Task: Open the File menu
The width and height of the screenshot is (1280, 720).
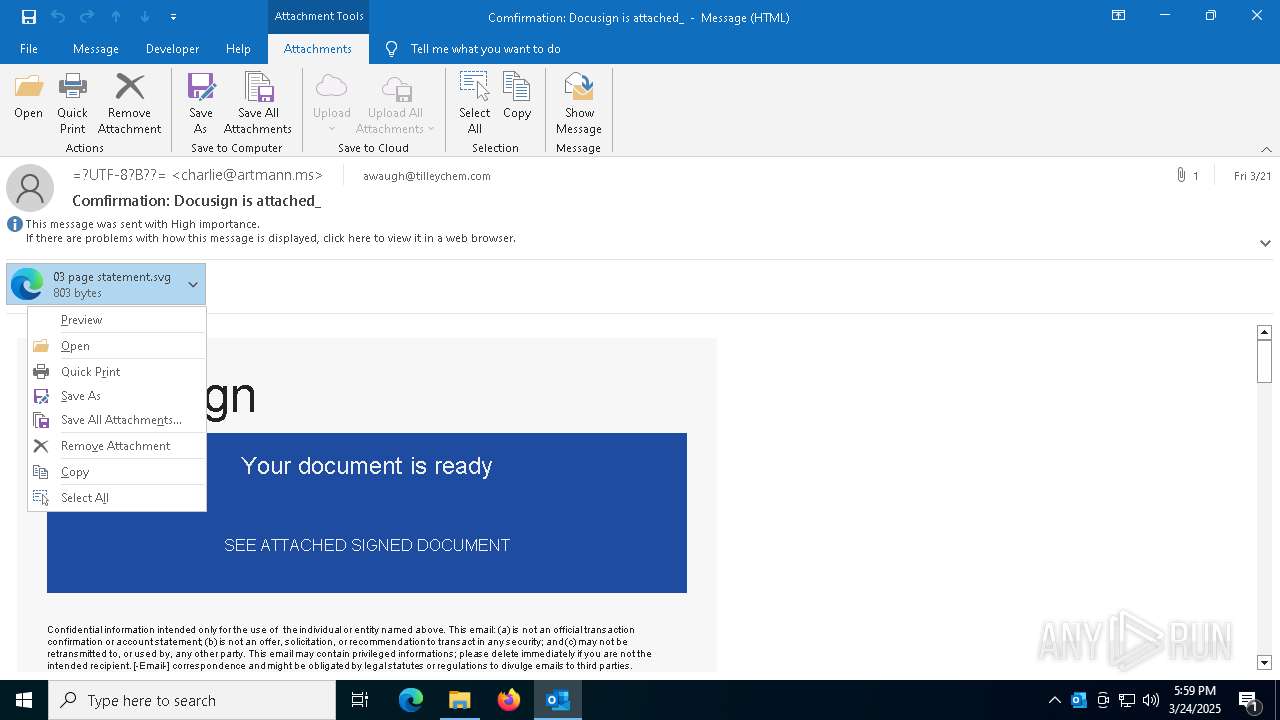Action: [x=29, y=49]
